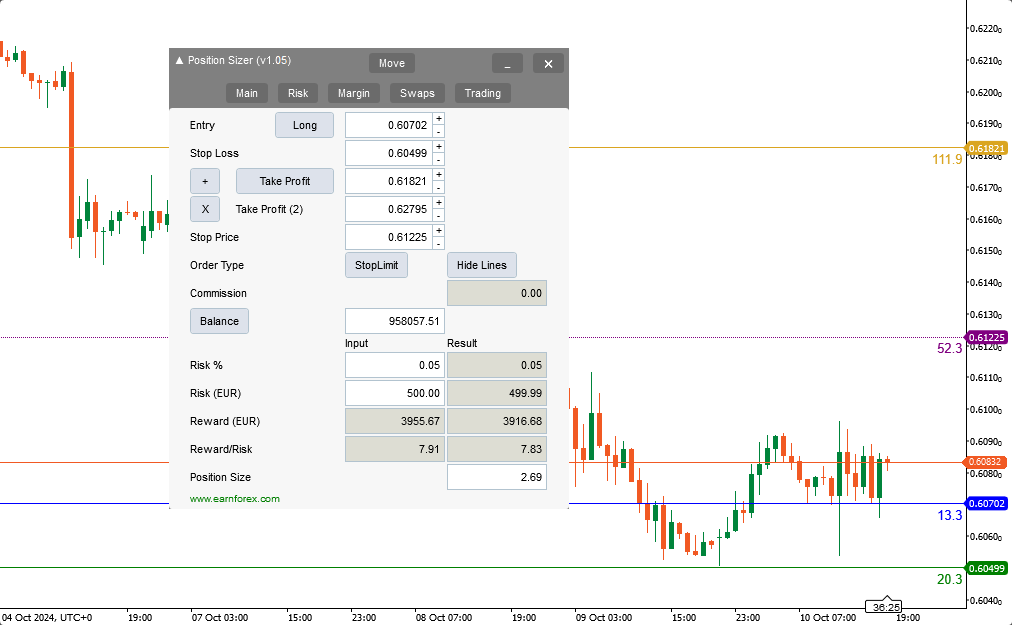Remove Take Profit (2) with X button
This screenshot has width=1012, height=625.
point(204,209)
